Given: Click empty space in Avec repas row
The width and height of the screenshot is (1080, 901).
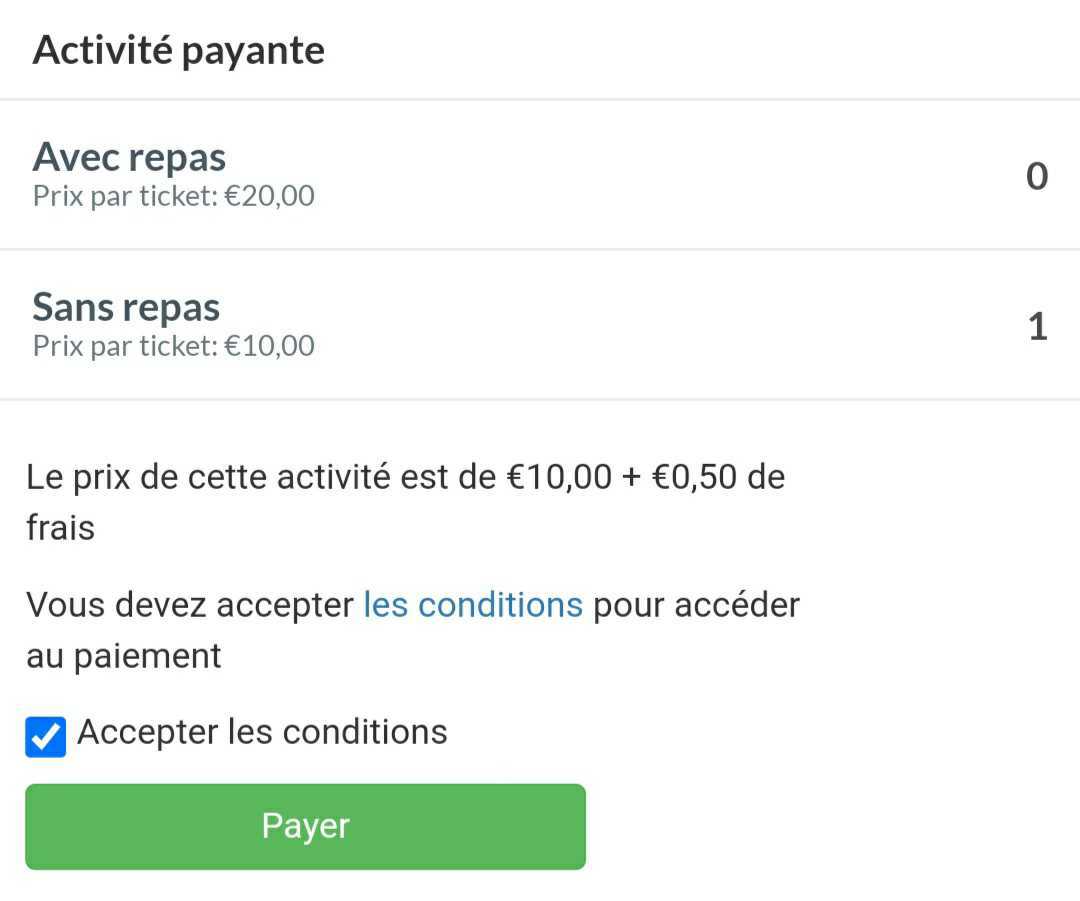Looking at the screenshot, I should point(650,176).
